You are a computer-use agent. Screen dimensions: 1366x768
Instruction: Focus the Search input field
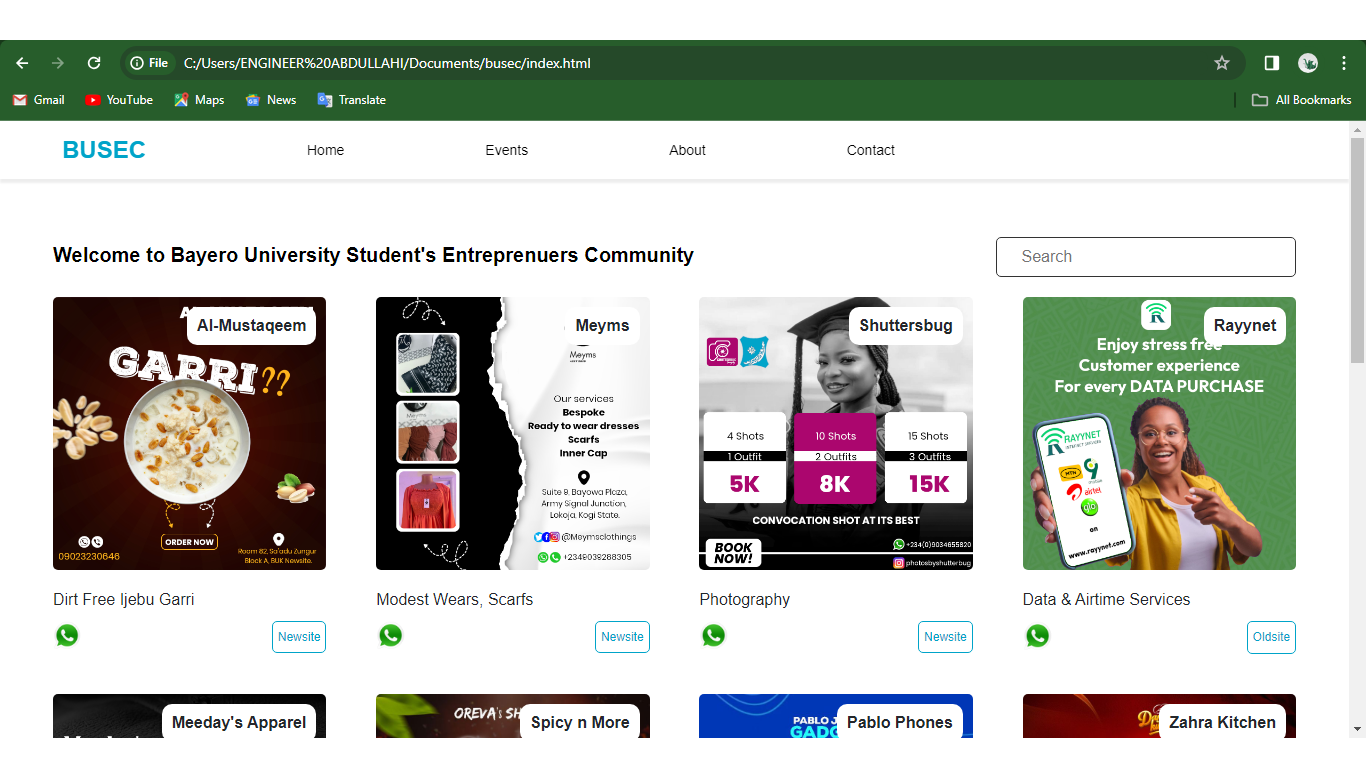pyautogui.click(x=1146, y=257)
